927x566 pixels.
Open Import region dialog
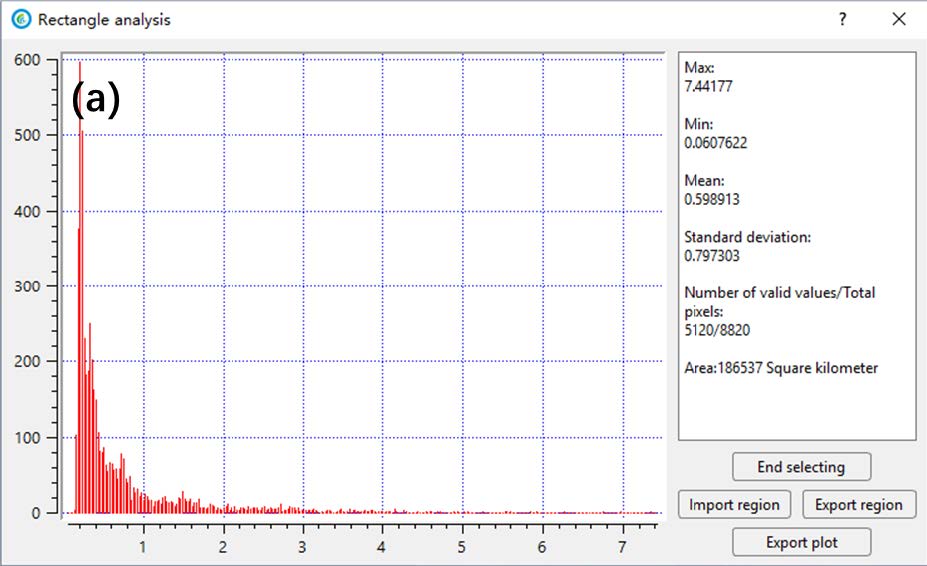pos(734,504)
